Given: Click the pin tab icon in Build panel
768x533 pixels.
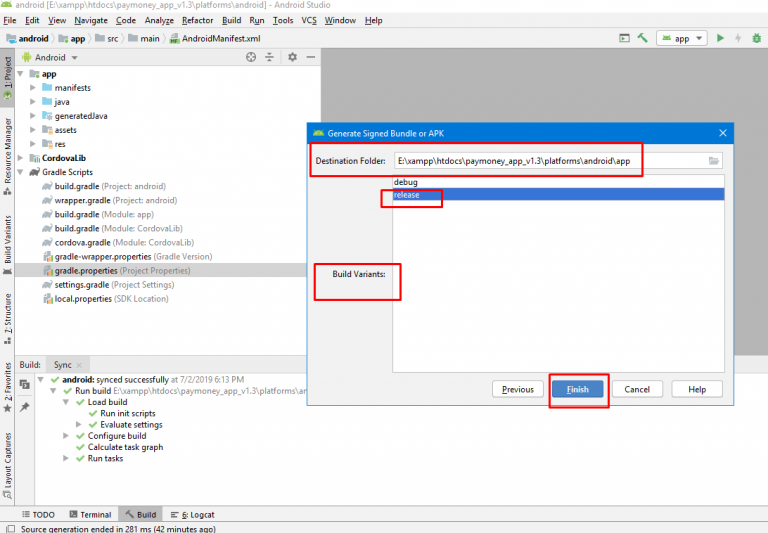Looking at the screenshot, I should pyautogui.click(x=26, y=407).
